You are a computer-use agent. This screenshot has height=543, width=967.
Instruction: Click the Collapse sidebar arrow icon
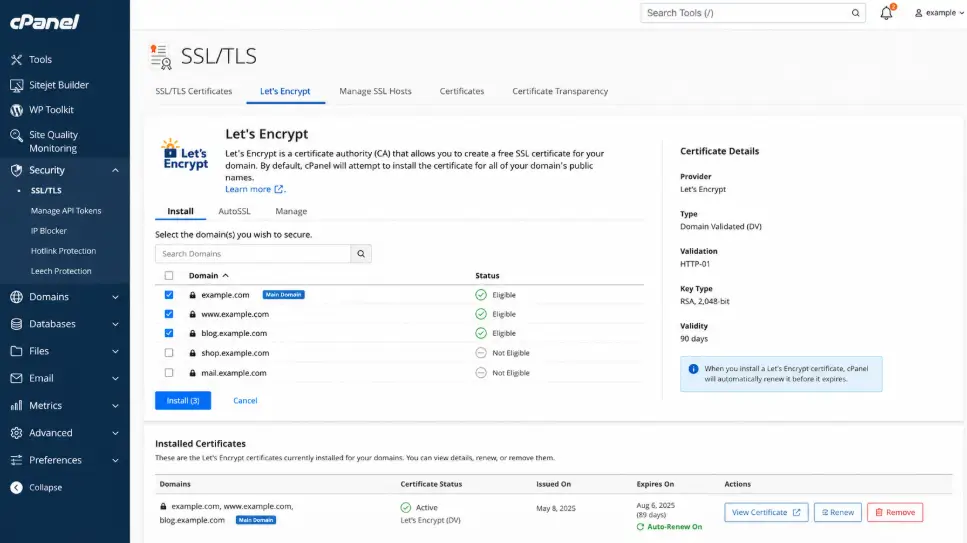17,487
